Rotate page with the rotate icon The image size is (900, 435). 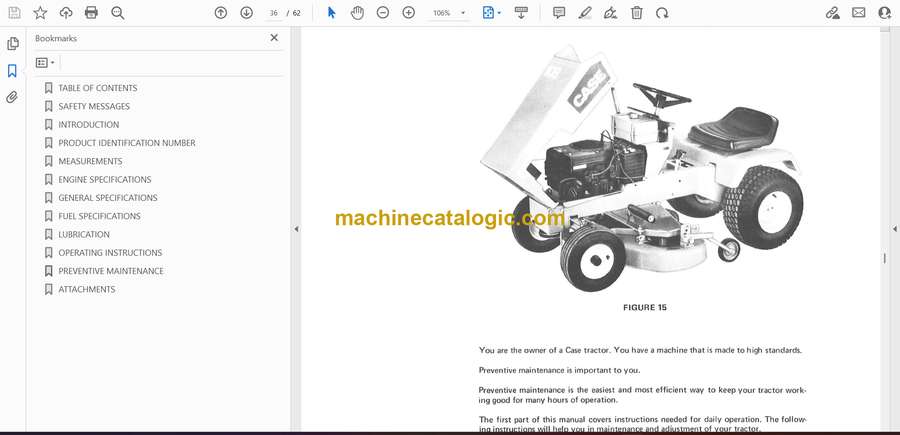tap(662, 13)
